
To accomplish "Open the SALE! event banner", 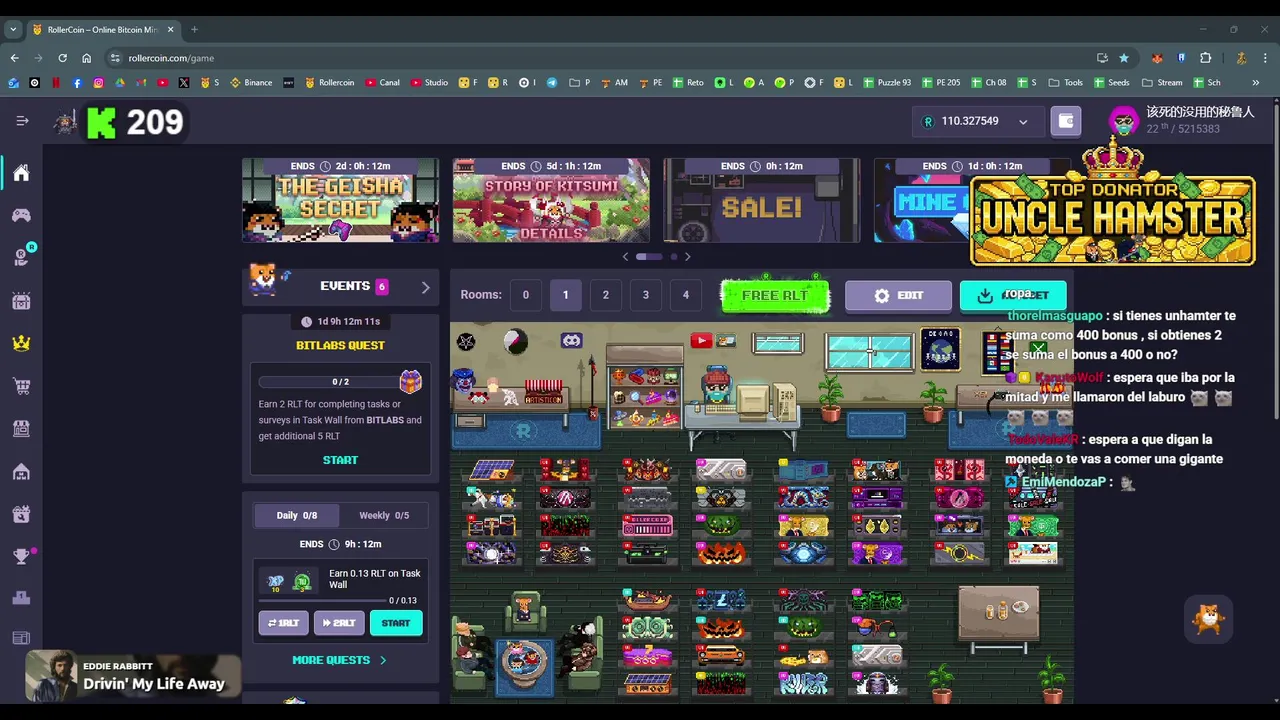I will [761, 200].
